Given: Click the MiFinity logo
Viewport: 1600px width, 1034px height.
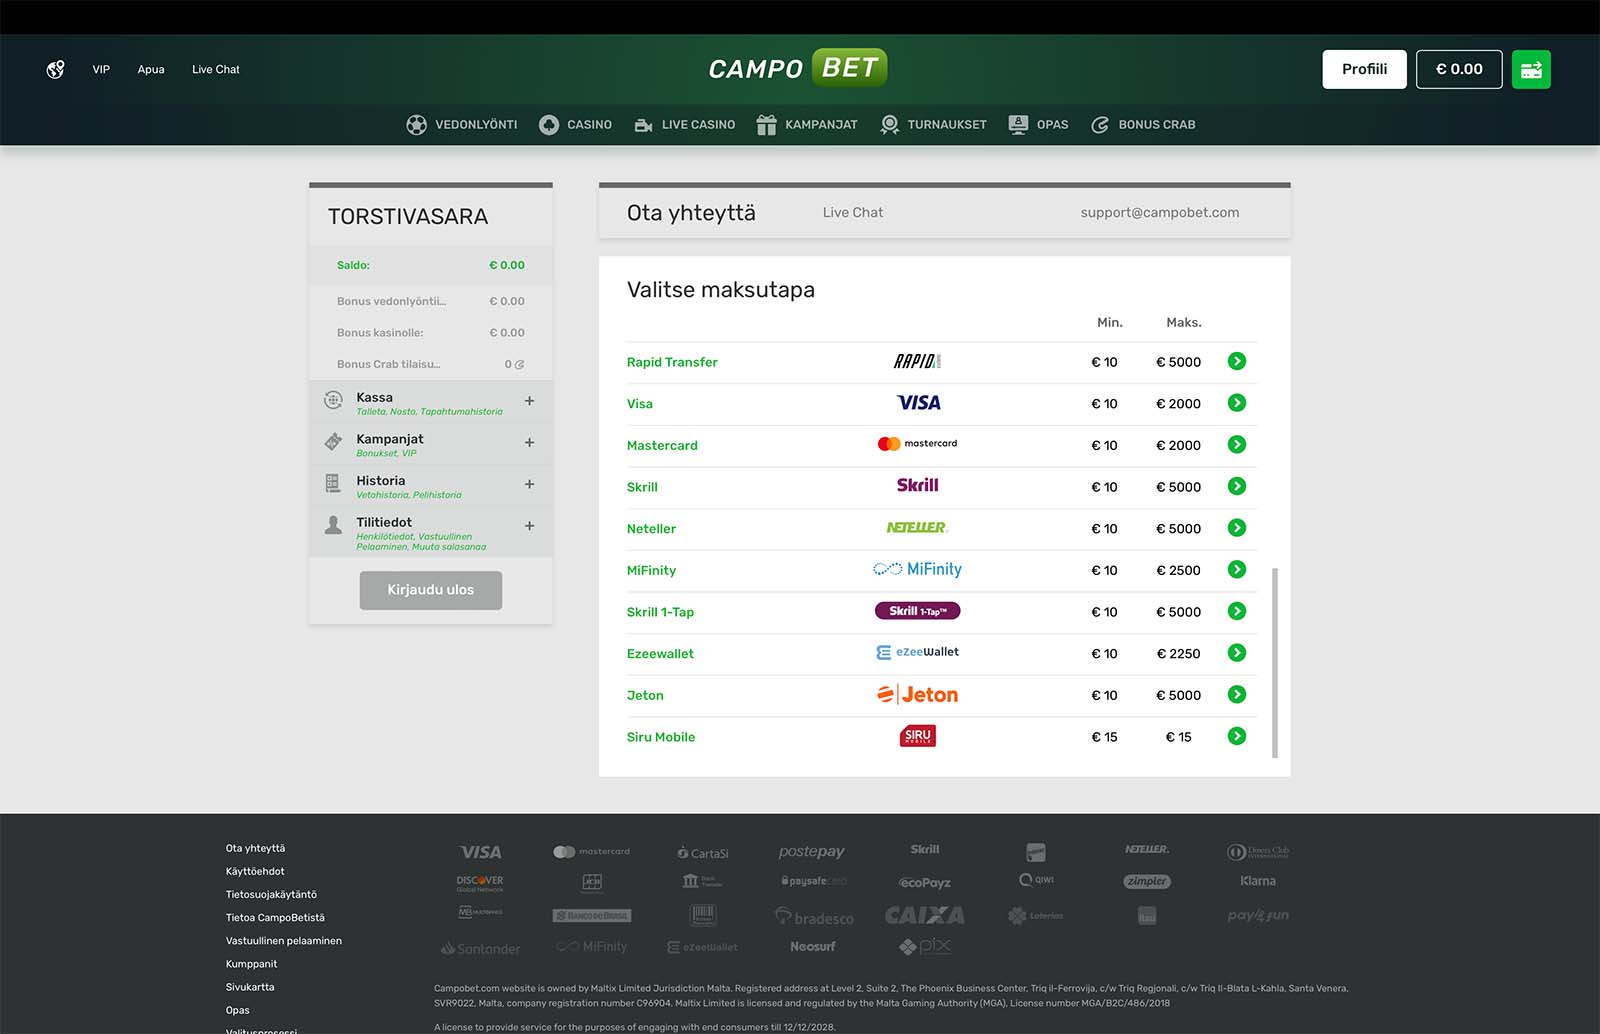Looking at the screenshot, I should [917, 570].
